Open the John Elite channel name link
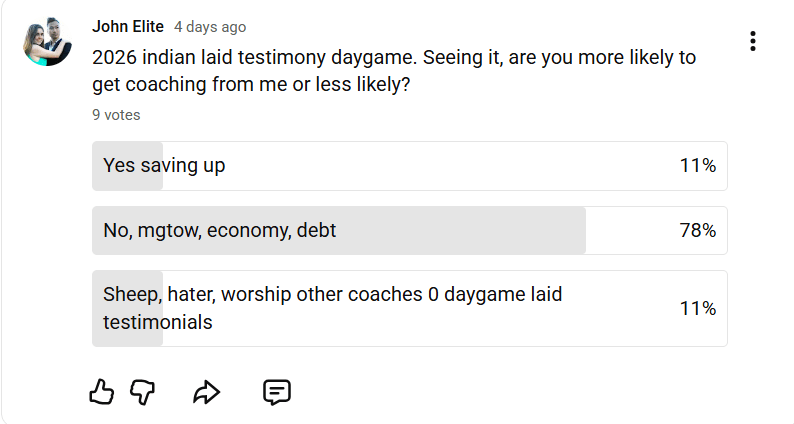The width and height of the screenshot is (794, 424). 128,27
